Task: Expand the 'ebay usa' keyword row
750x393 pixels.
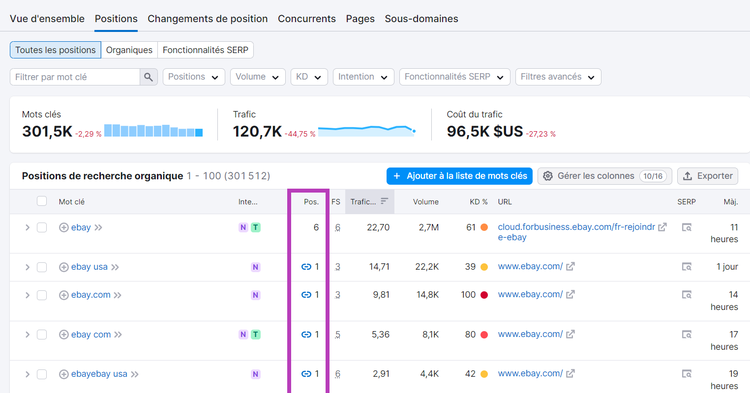Action: pyautogui.click(x=27, y=267)
